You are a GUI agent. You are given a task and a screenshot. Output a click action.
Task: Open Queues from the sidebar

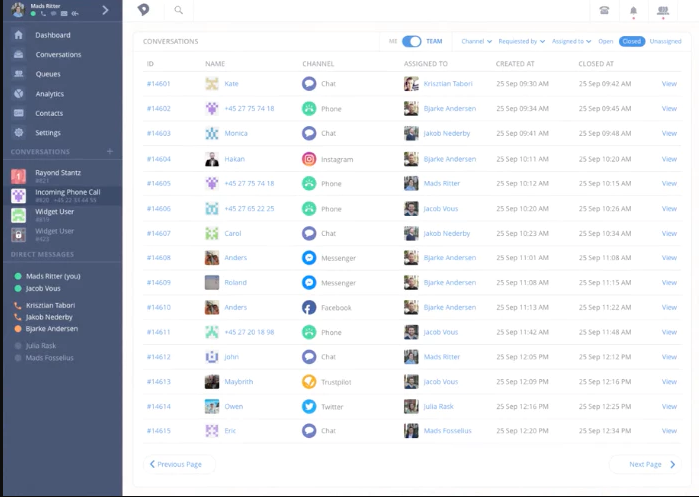47,74
